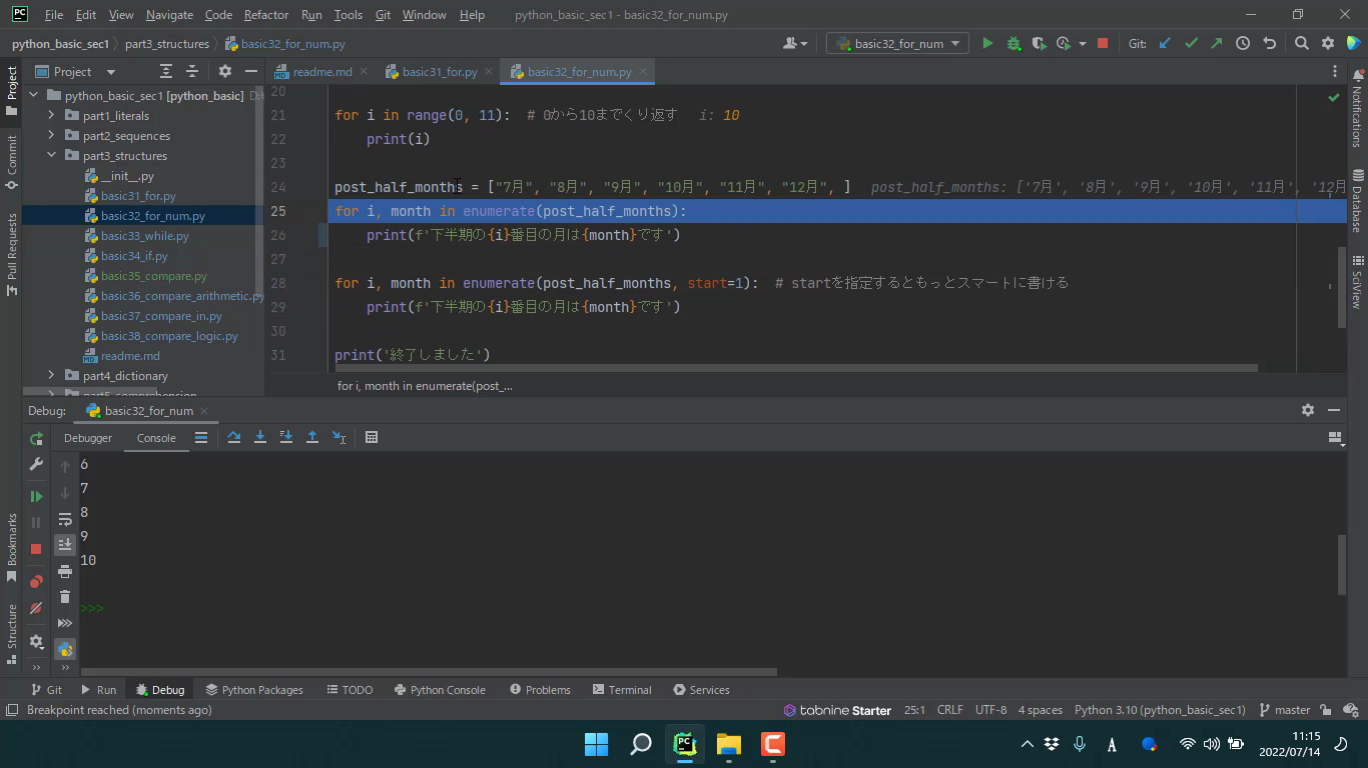Switch to the basic31_for.py editor tab

tap(439, 72)
